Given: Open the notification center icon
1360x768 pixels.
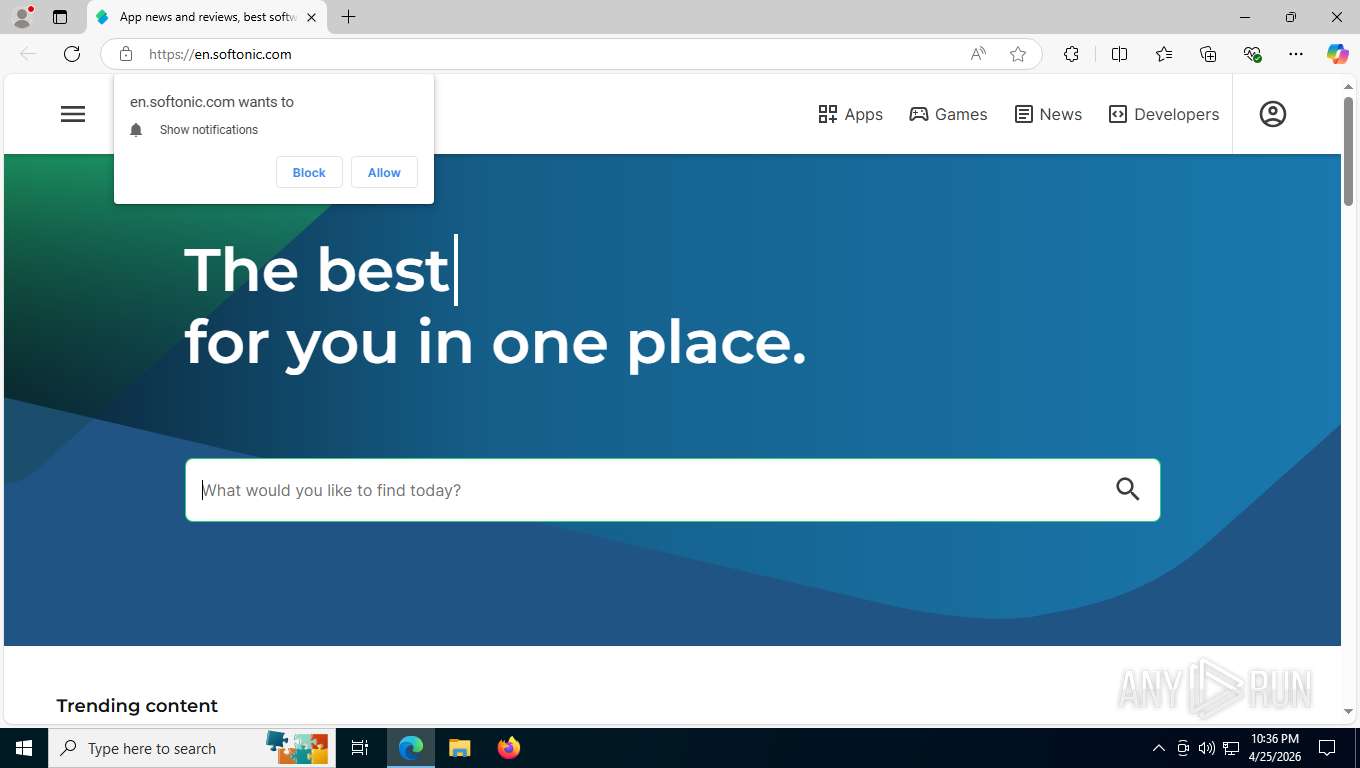Looking at the screenshot, I should pyautogui.click(x=1327, y=748).
